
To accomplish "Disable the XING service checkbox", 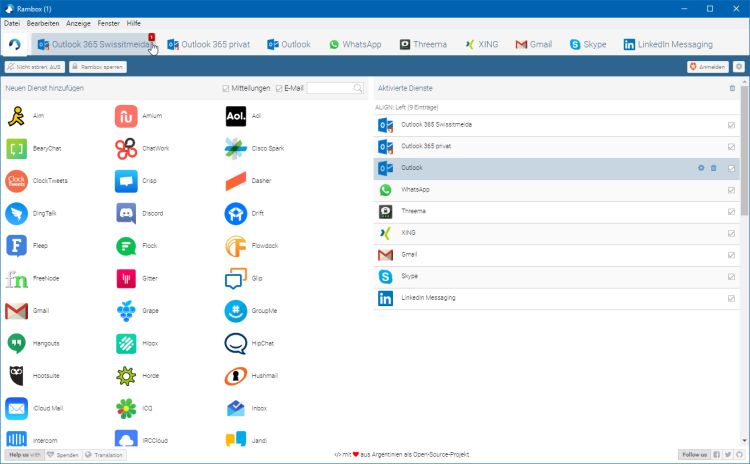I will (x=731, y=233).
